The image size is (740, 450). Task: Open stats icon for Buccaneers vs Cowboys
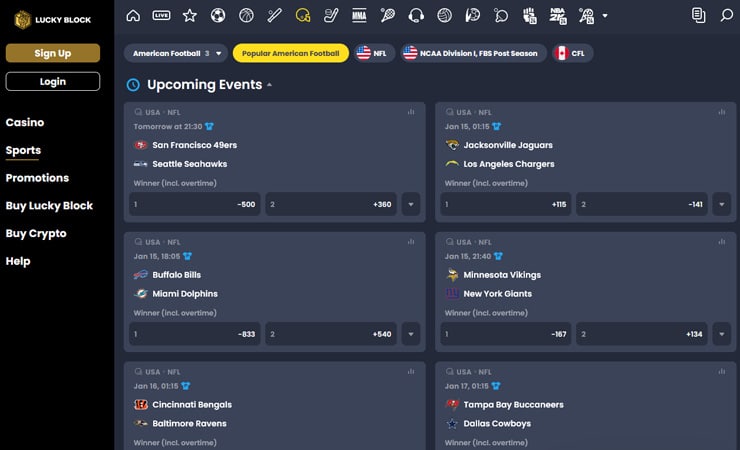(x=722, y=371)
